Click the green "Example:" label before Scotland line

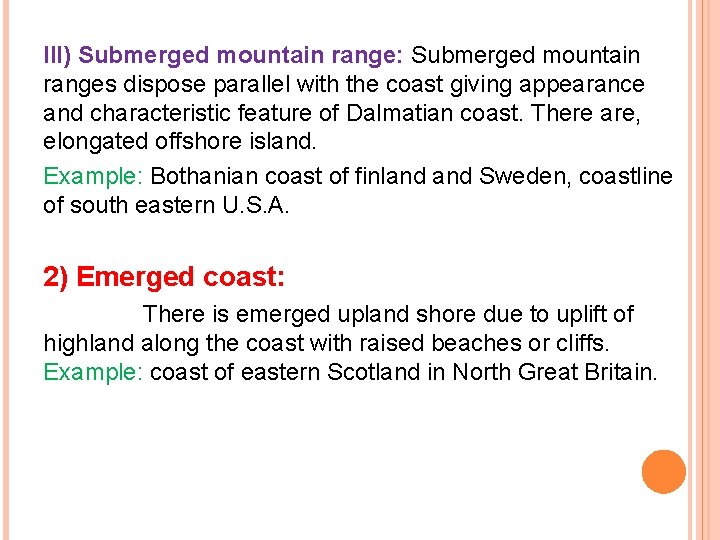94,373
